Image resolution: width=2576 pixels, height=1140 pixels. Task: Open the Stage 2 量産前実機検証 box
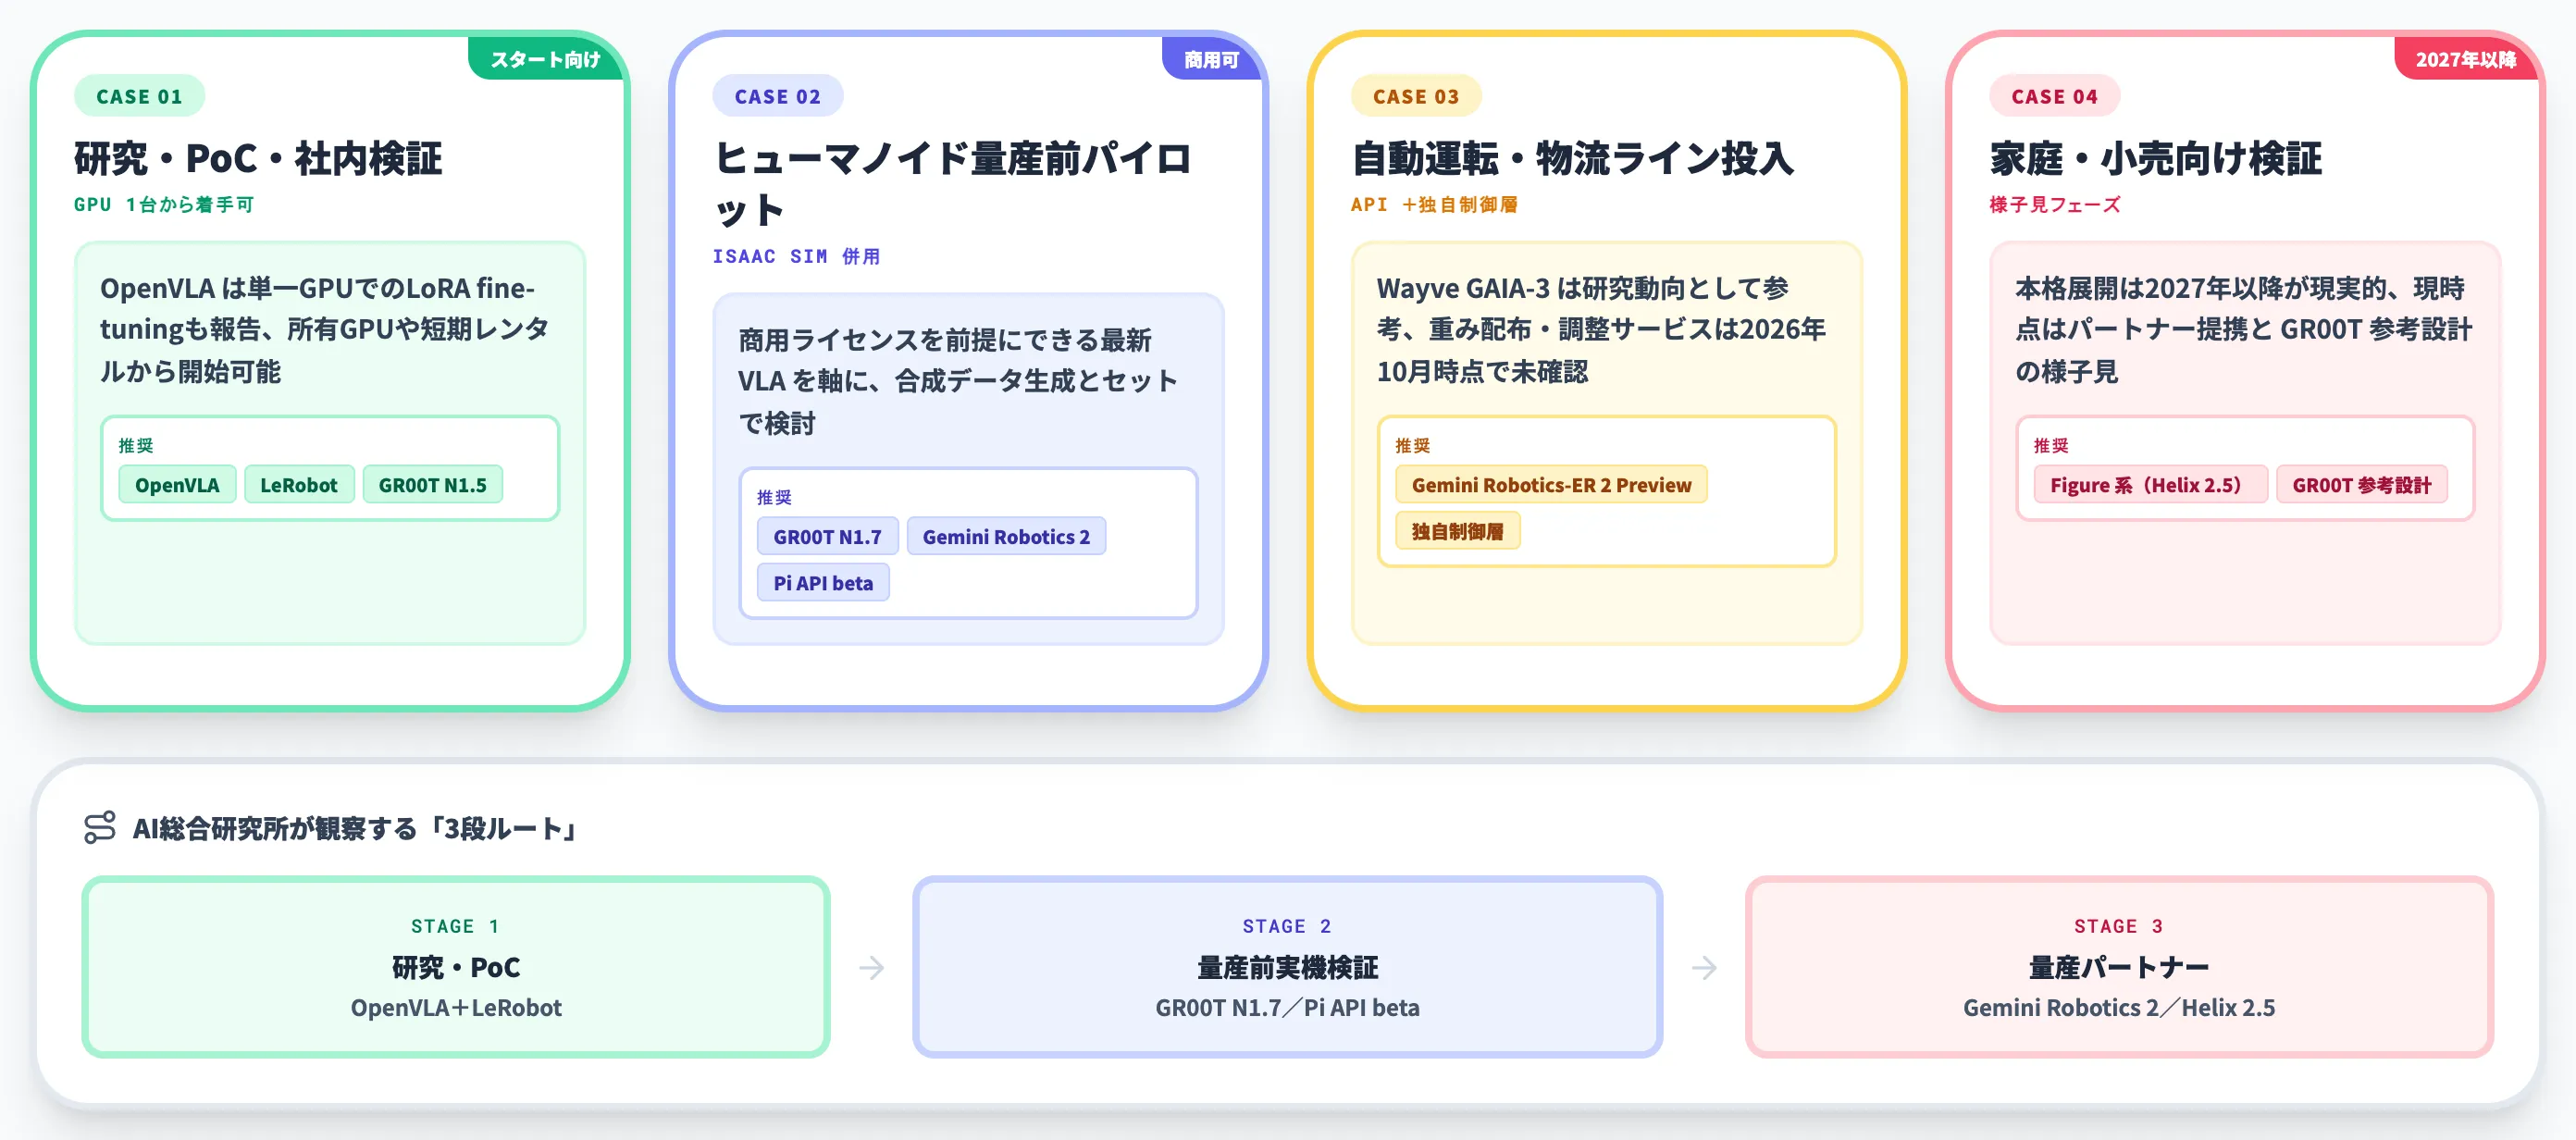[x=1287, y=967]
